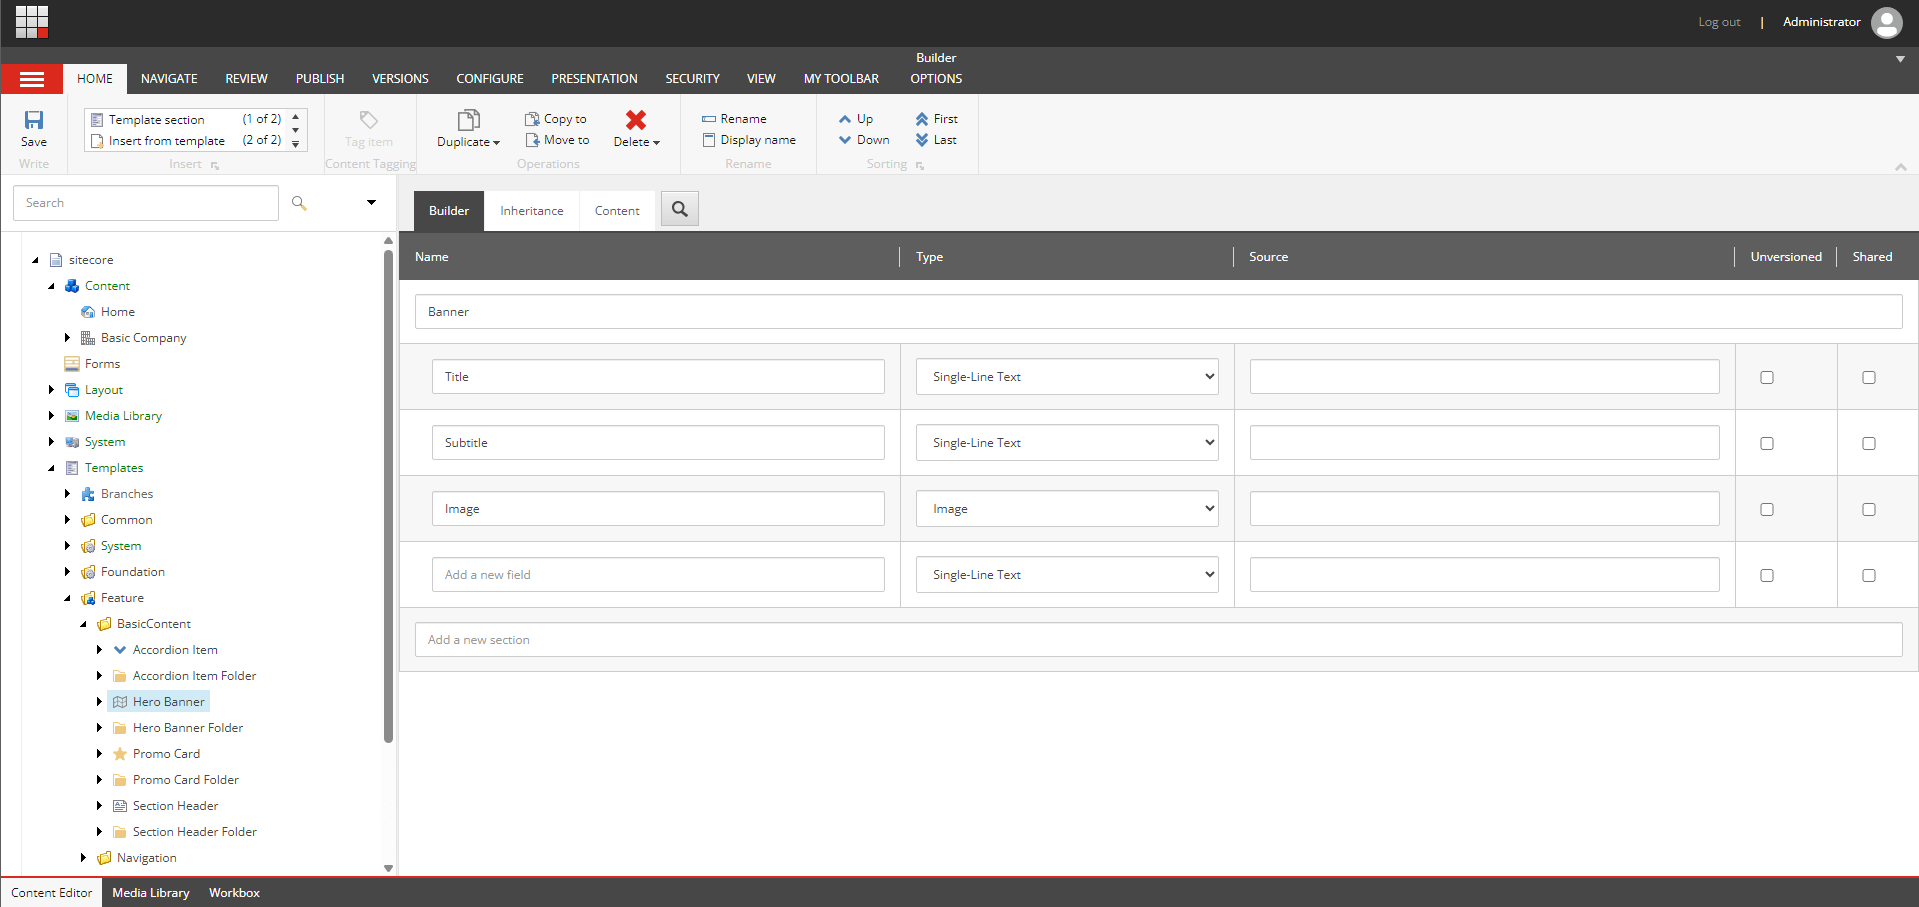Click the Delete dropdown arrow
This screenshot has width=1919, height=907.
[657, 143]
